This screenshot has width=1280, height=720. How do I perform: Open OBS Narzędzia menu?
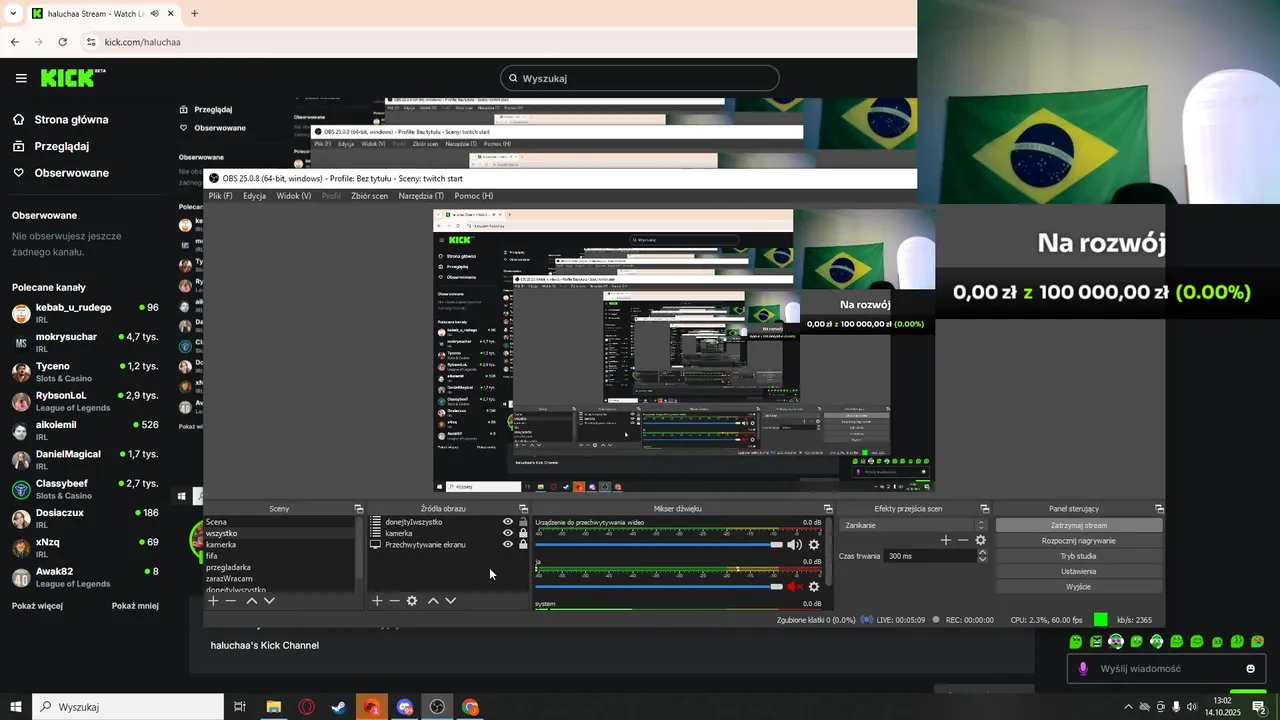421,196
